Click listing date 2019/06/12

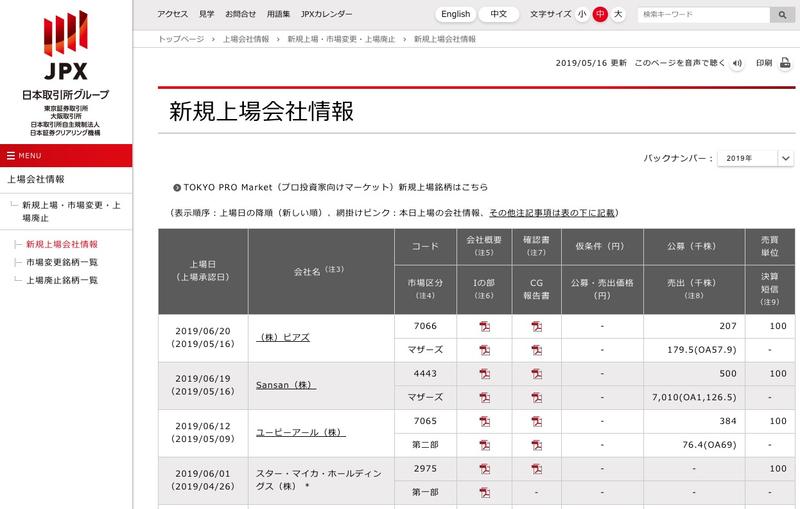(203, 426)
